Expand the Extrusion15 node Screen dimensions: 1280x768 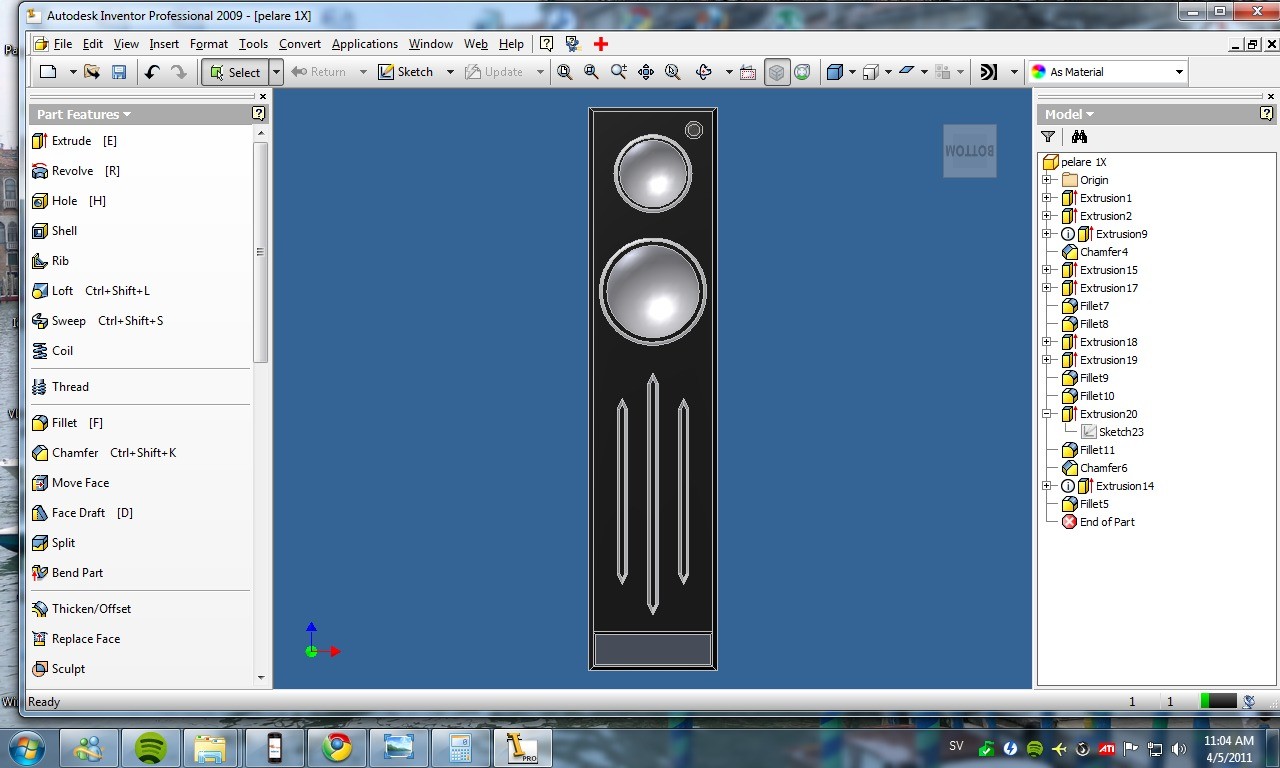tap(1047, 270)
